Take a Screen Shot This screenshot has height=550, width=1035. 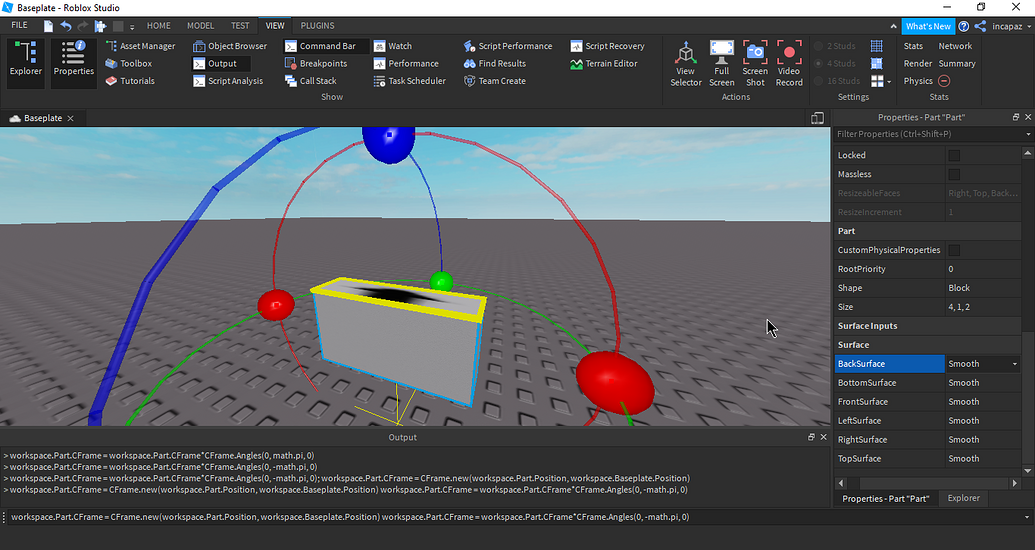pos(755,63)
